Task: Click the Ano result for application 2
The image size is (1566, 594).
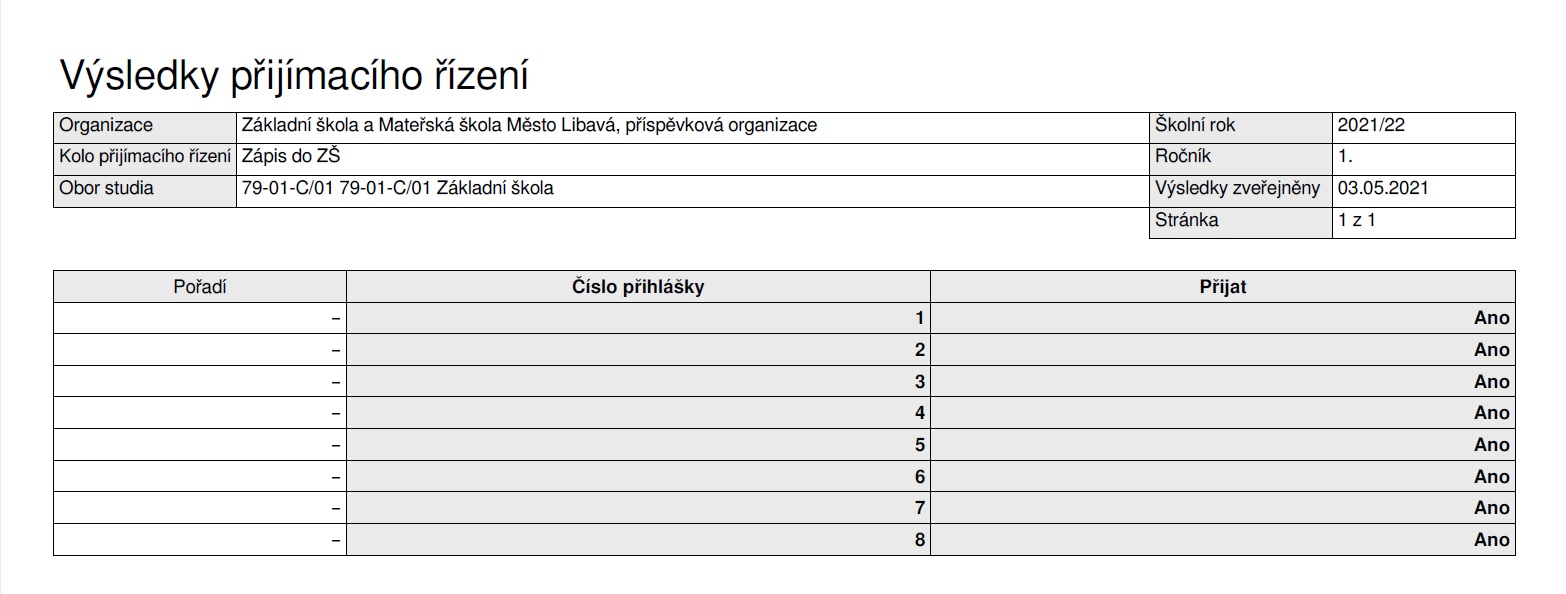Action: click(1491, 350)
